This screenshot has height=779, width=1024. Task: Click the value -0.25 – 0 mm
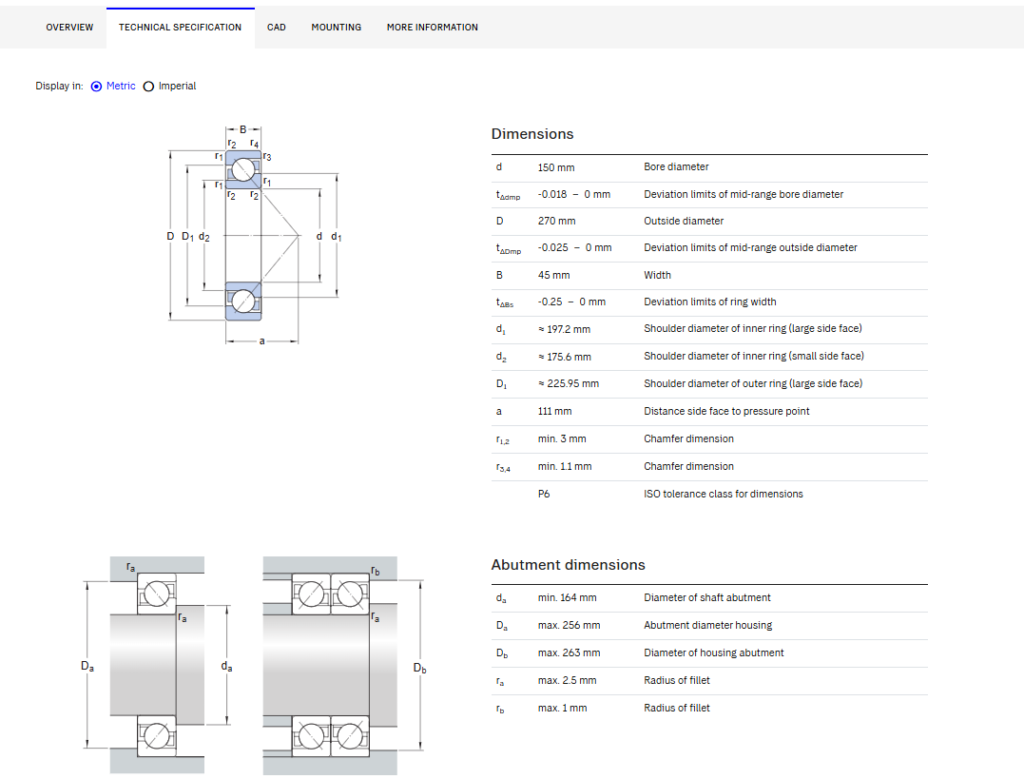pyautogui.click(x=572, y=302)
